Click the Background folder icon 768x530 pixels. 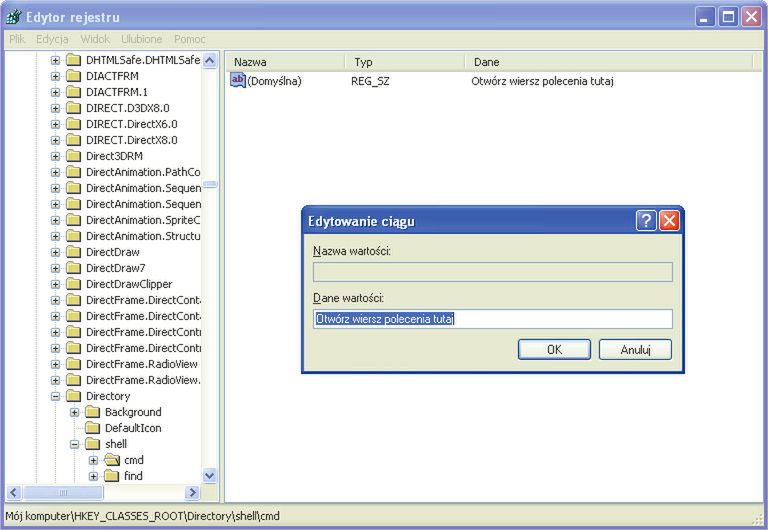click(x=92, y=412)
